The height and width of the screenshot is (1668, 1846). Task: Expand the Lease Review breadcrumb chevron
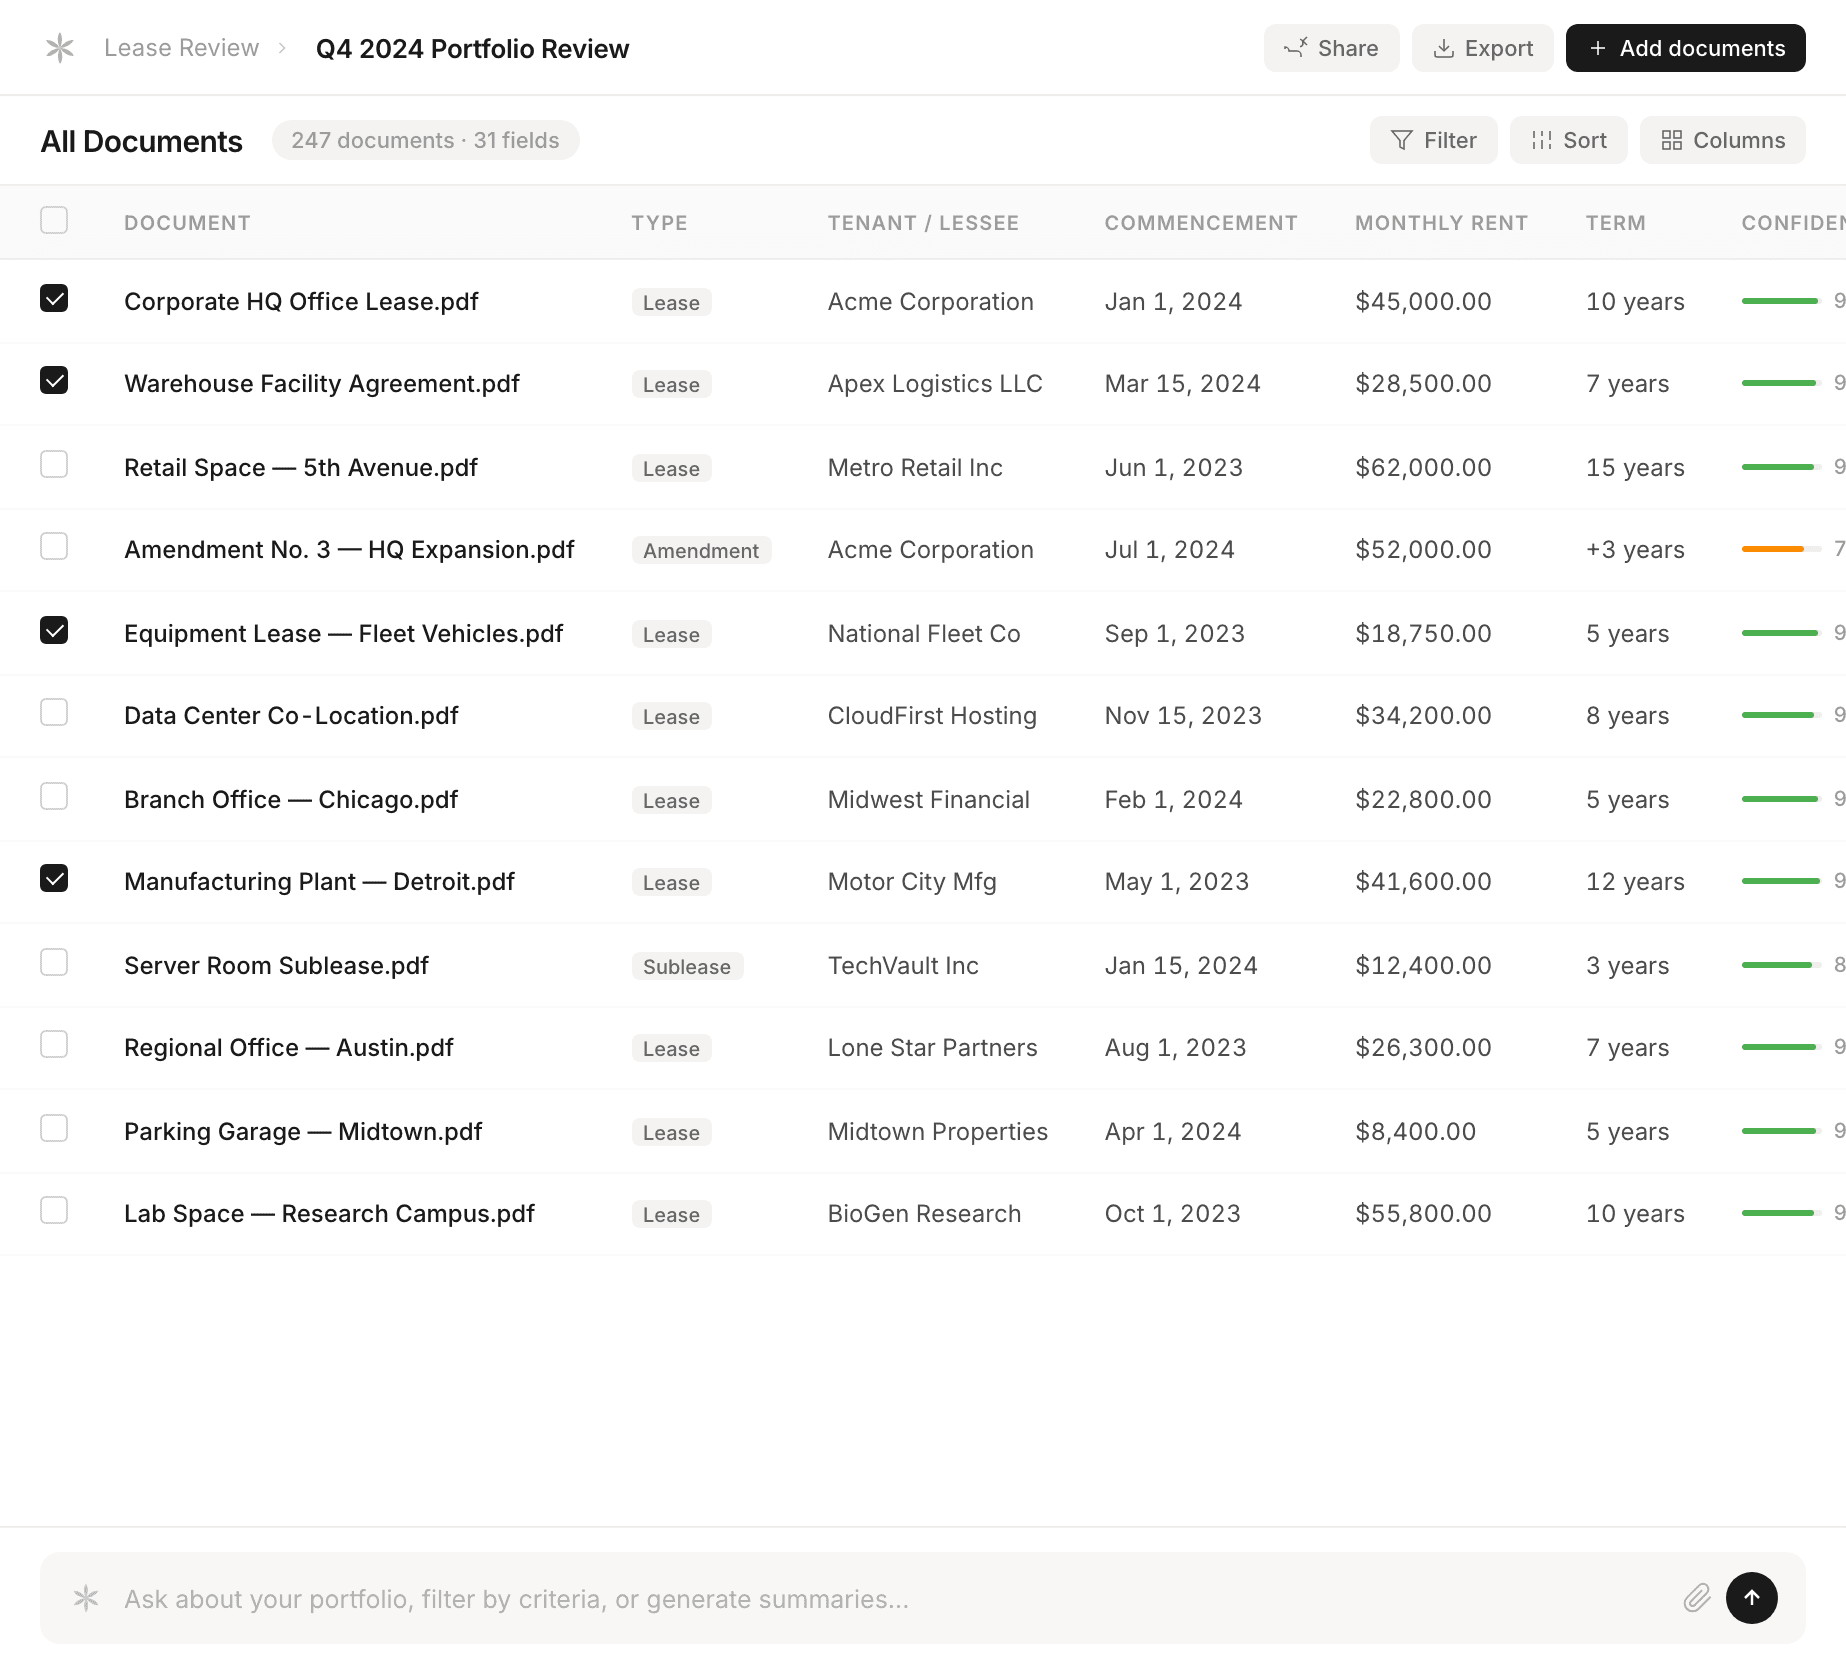coord(283,47)
